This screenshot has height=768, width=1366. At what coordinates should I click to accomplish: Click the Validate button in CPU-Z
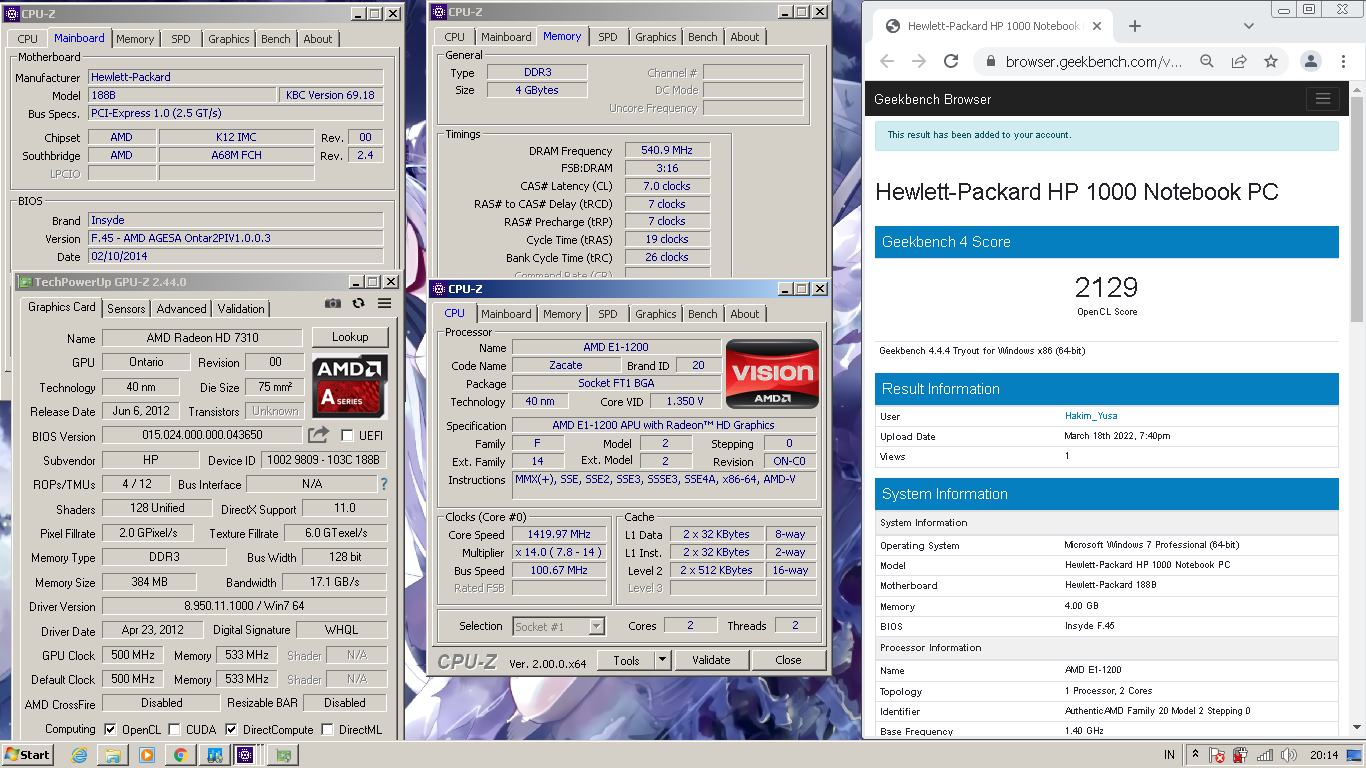(x=710, y=660)
